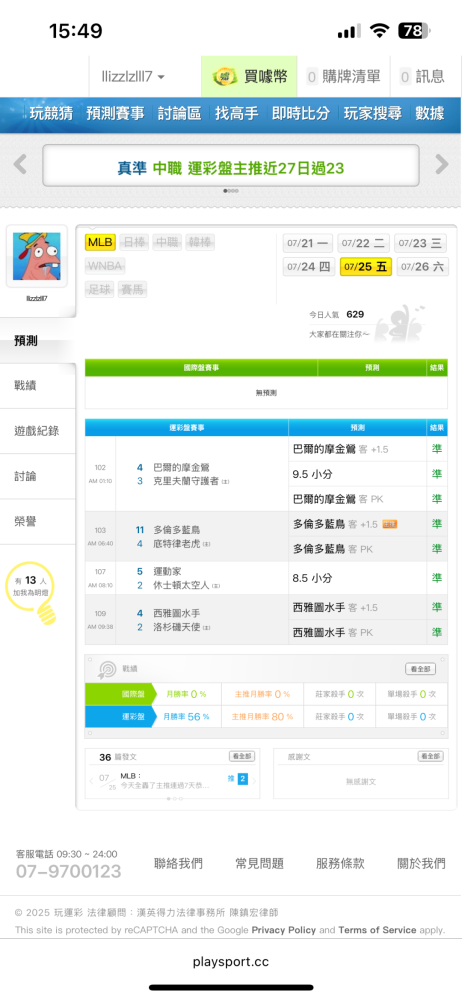The height and width of the screenshot is (1000, 462).
Task: Open 遊戲紀錄 sidebar tab
Action: 38,431
